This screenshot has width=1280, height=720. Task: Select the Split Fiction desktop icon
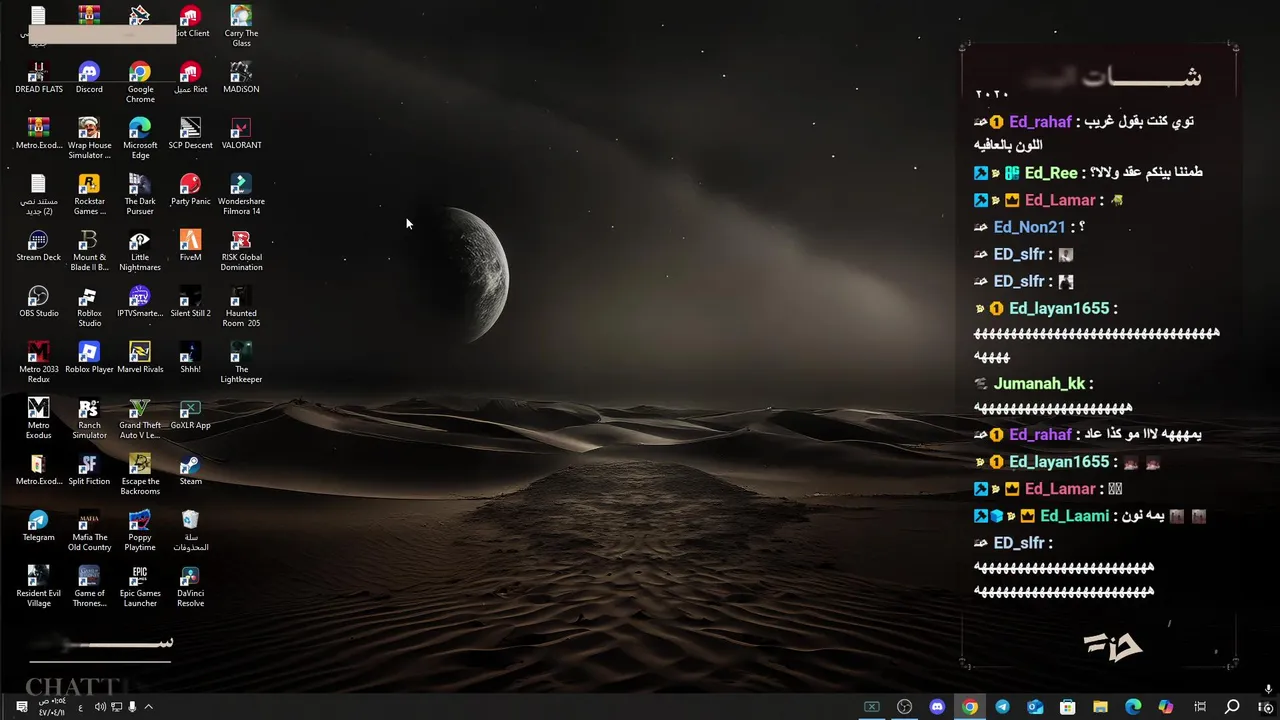pos(89,470)
